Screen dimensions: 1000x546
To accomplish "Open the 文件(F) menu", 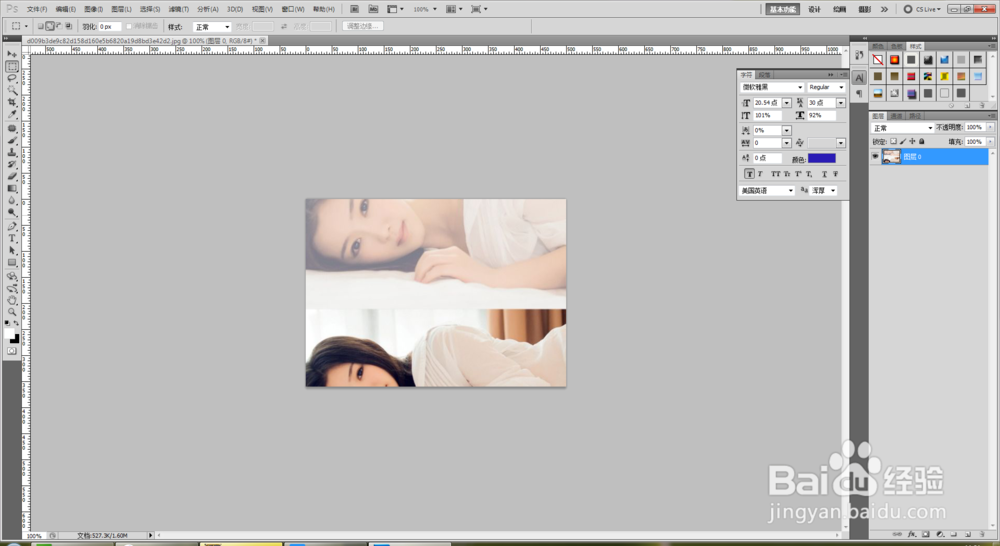I will pos(37,9).
